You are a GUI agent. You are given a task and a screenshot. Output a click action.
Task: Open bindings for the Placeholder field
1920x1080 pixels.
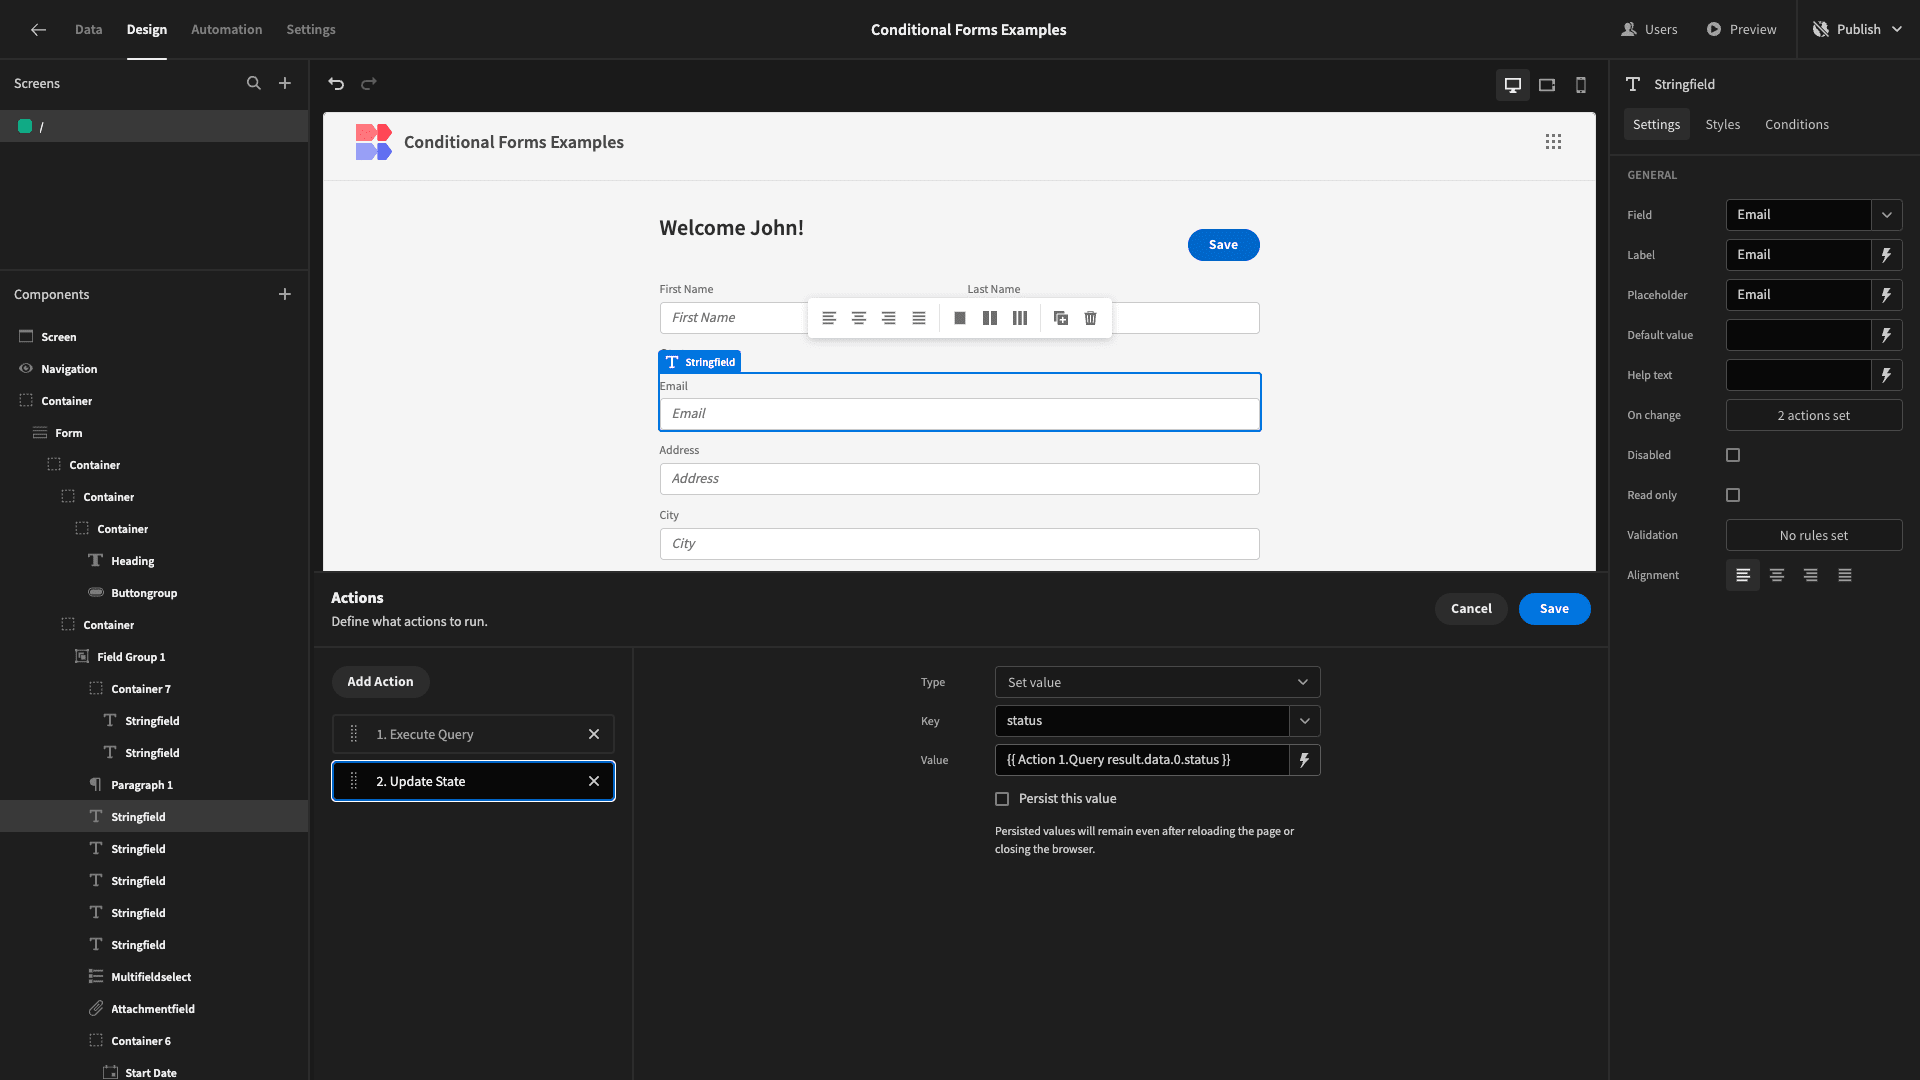1887,295
